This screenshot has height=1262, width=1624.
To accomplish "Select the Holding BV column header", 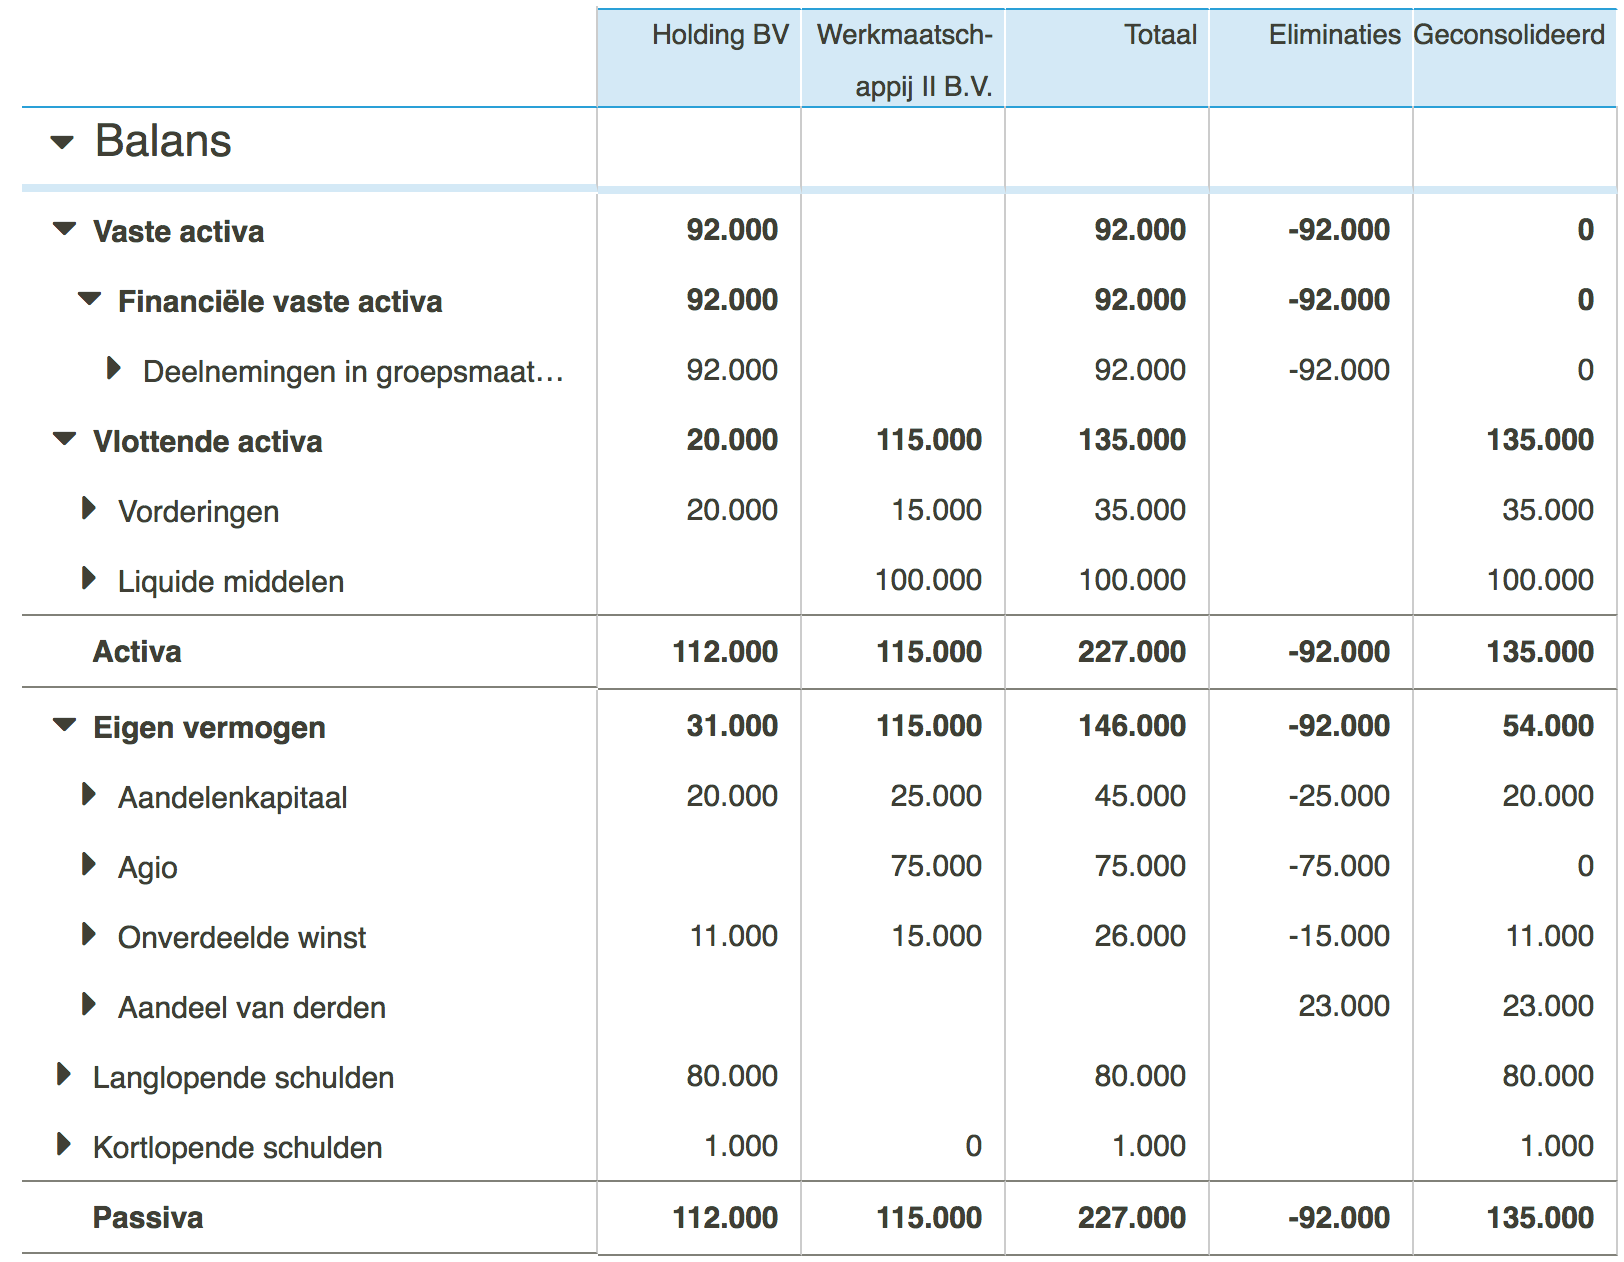I will [720, 35].
